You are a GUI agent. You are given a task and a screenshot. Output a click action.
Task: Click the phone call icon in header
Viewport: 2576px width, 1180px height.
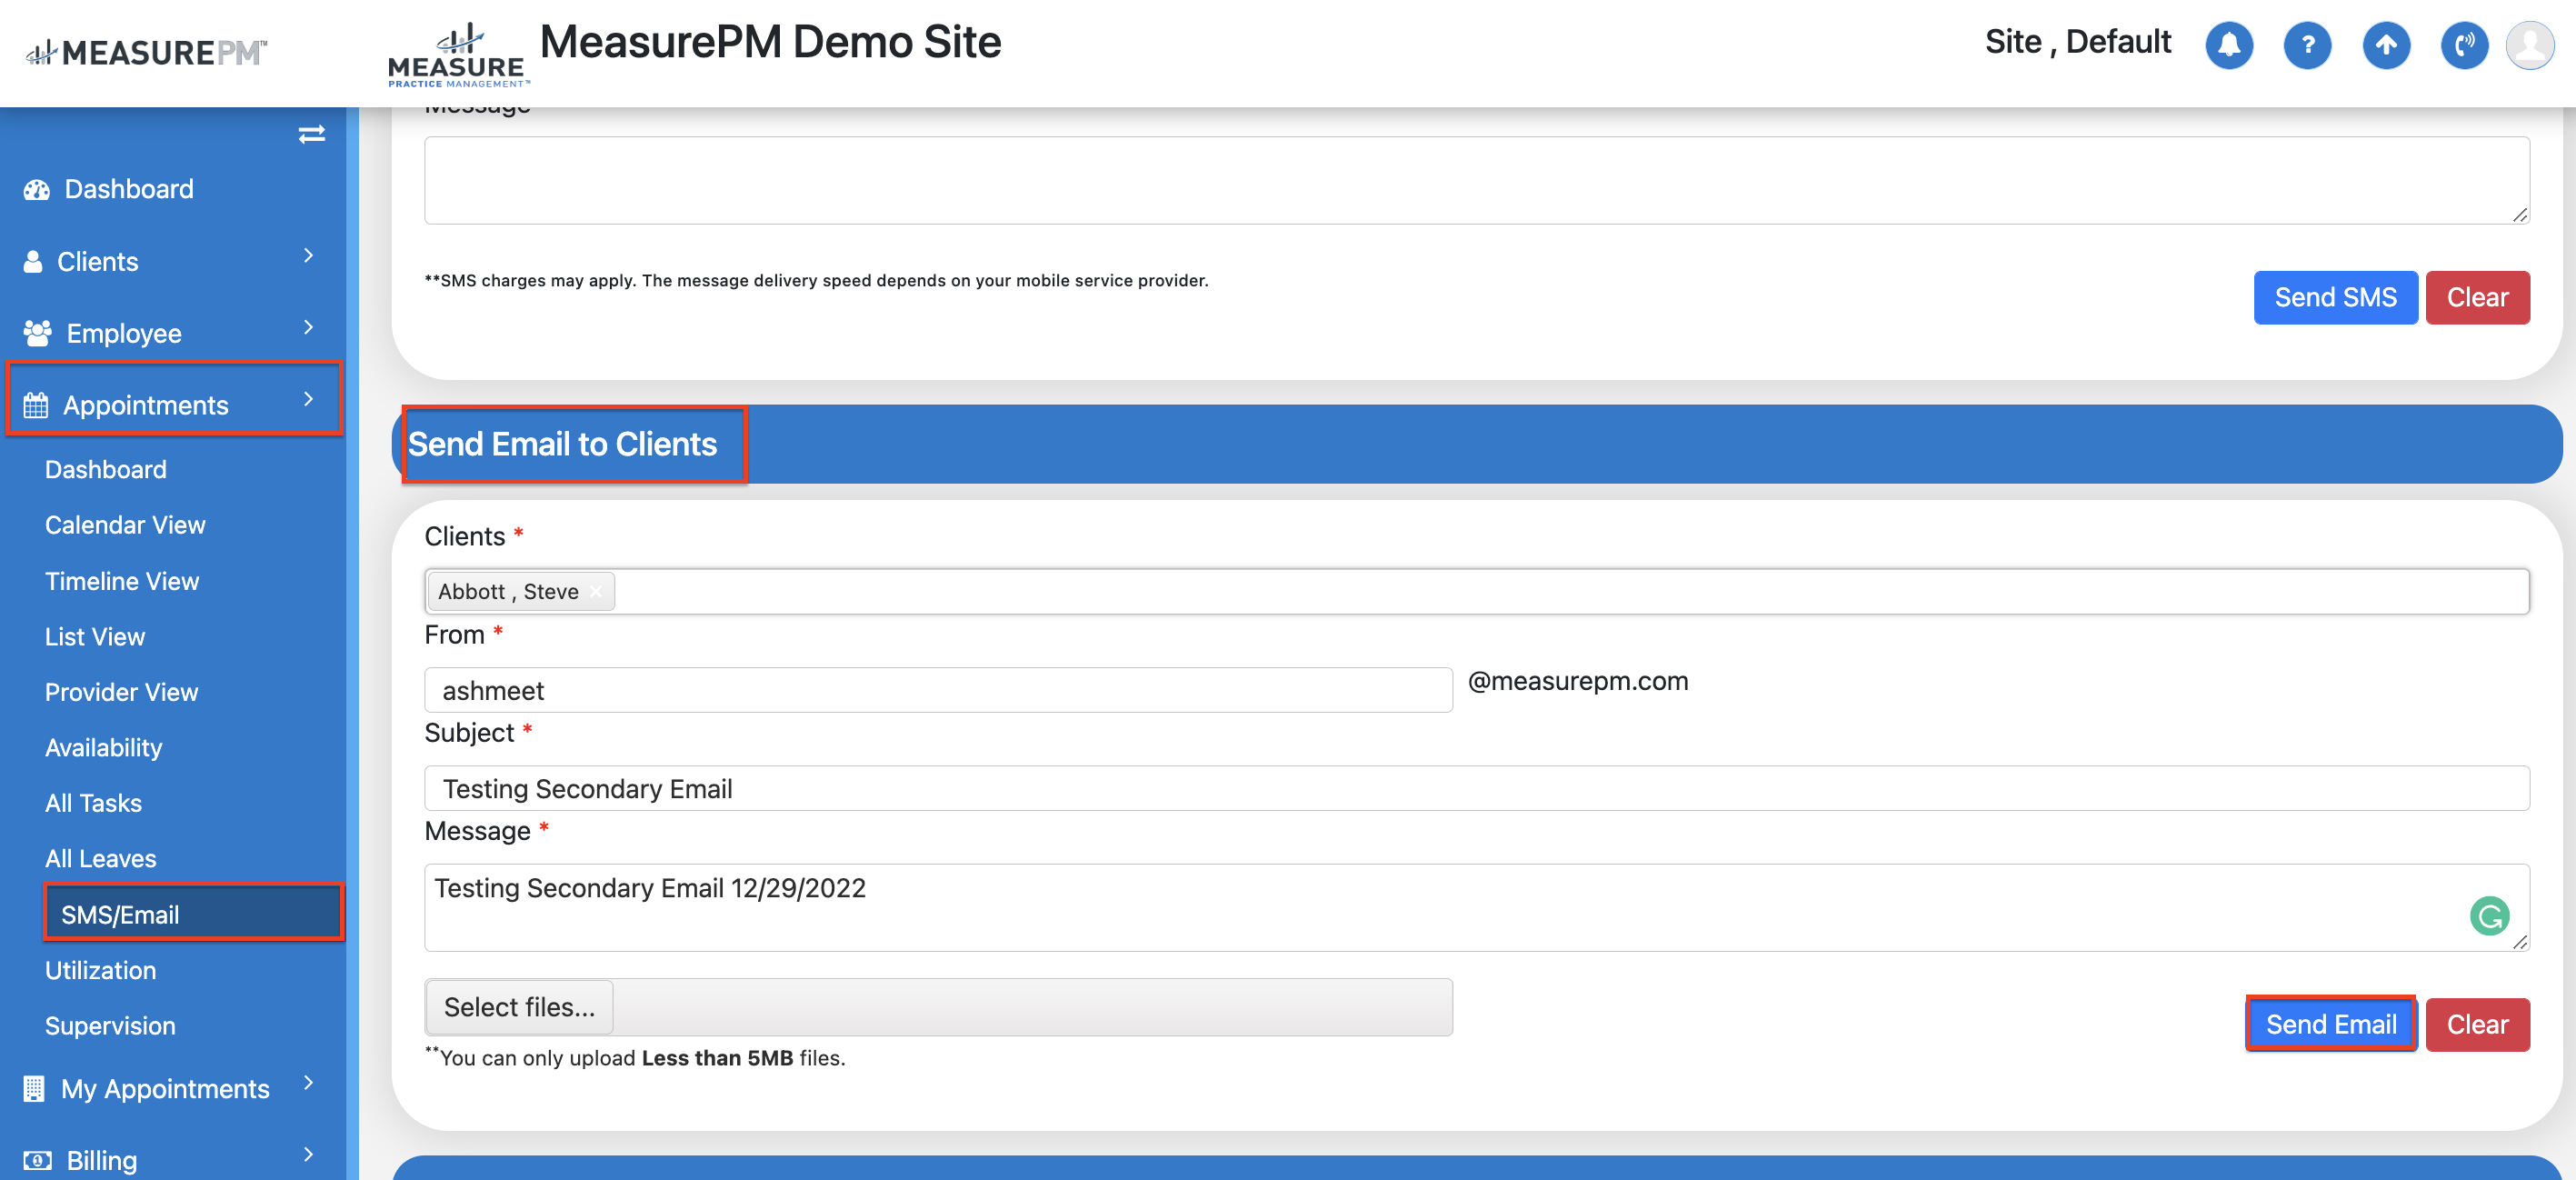coord(2463,45)
